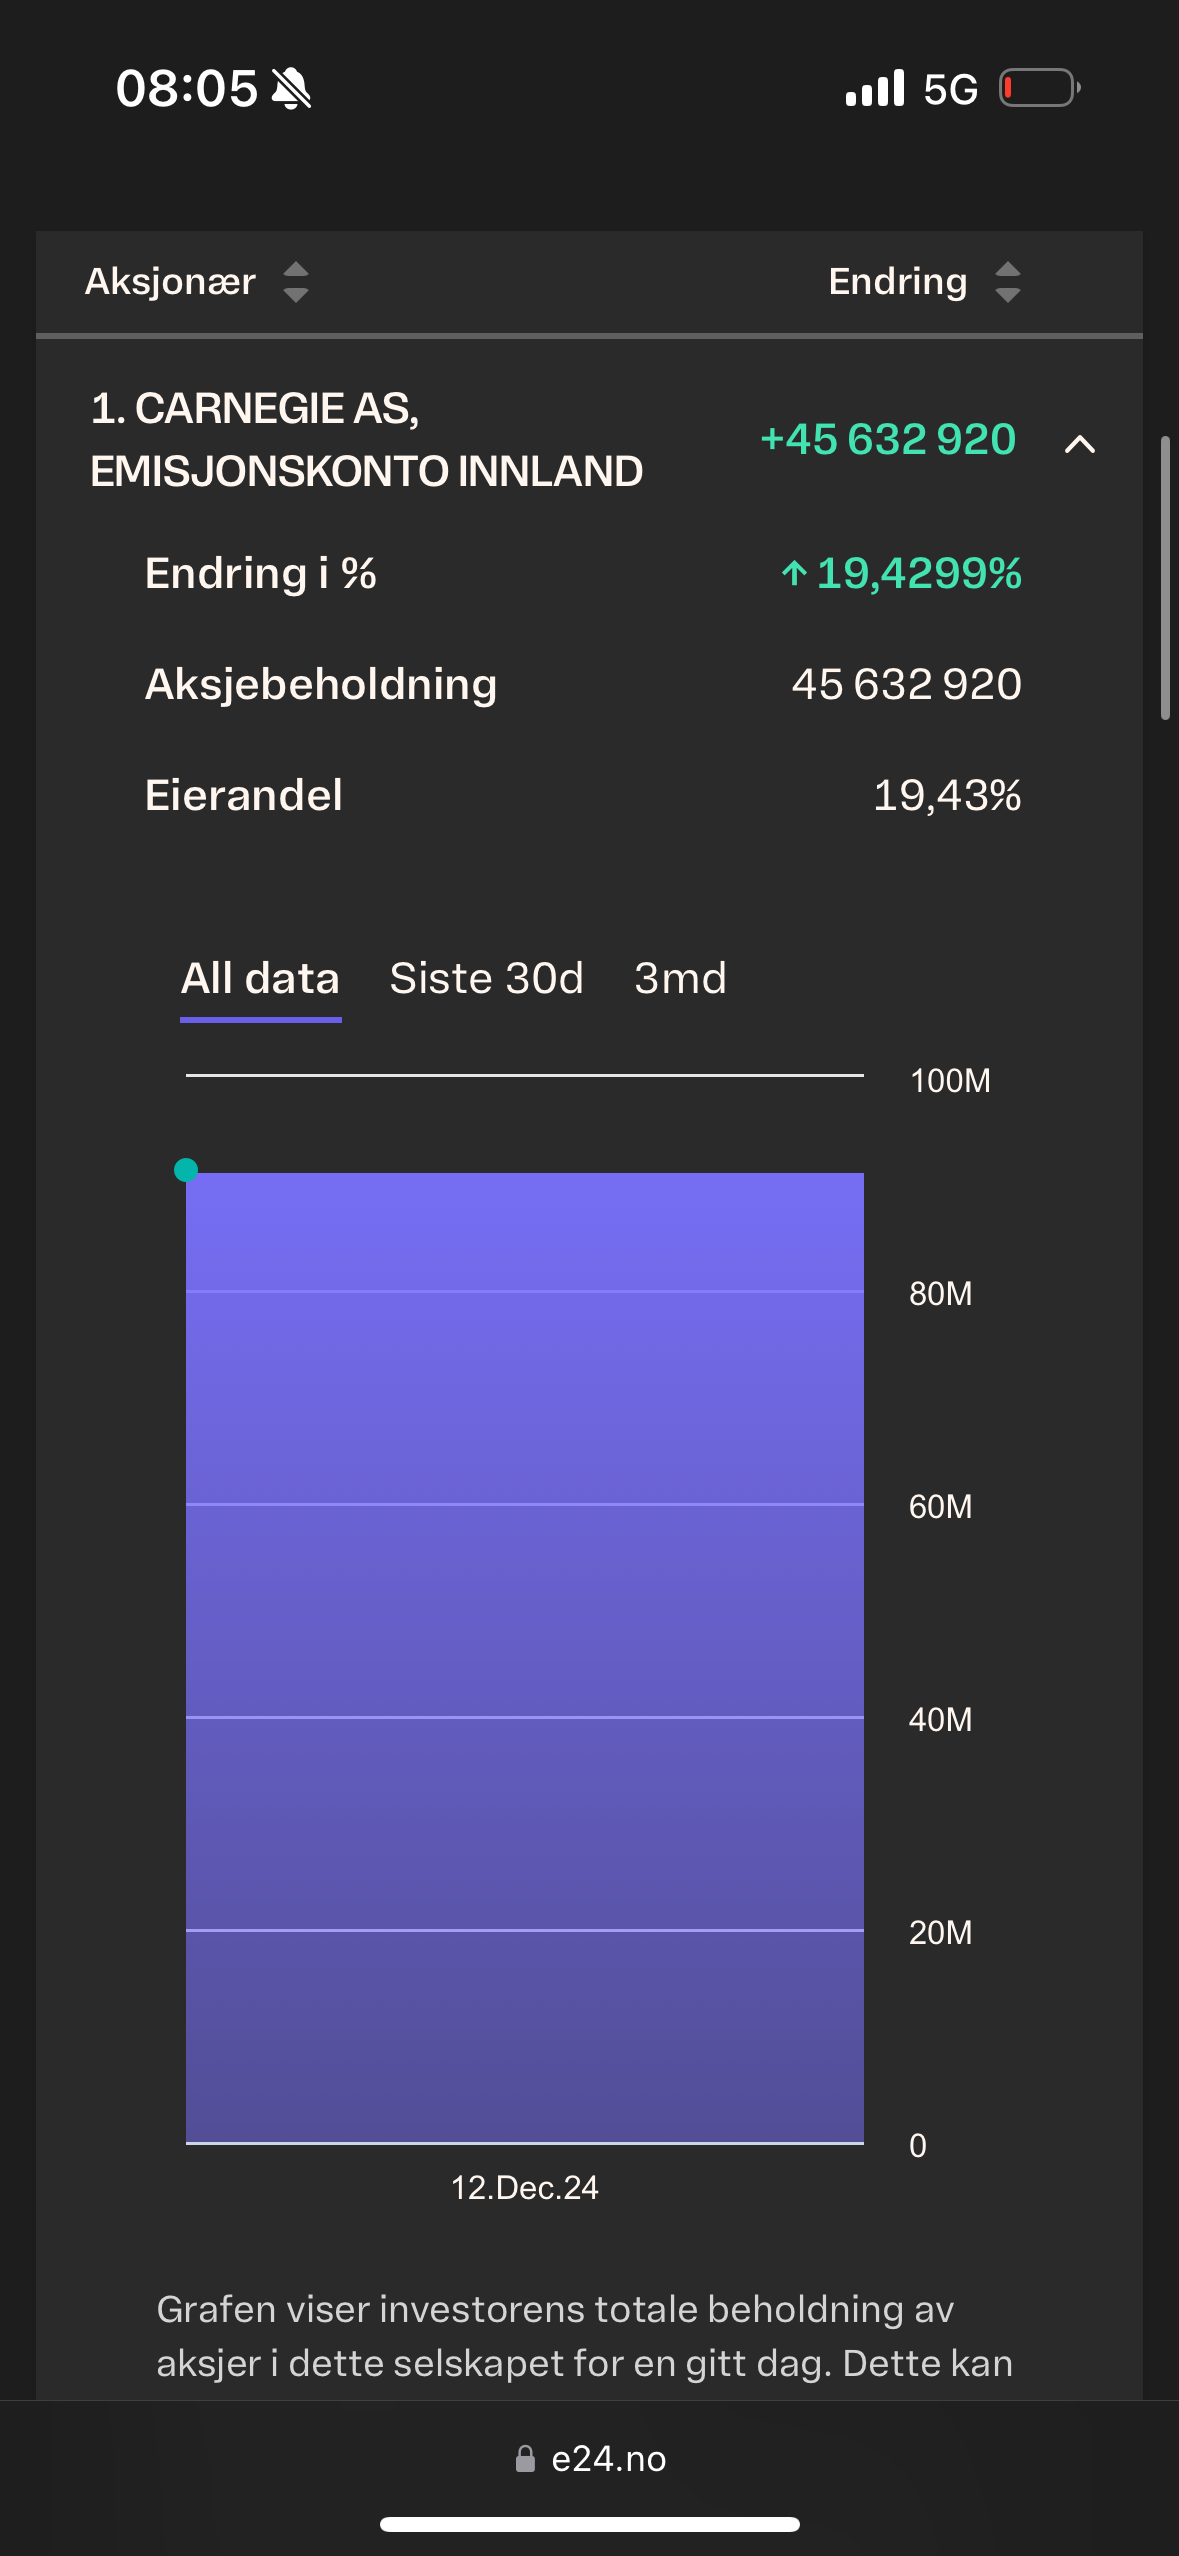Switch to the 3md chart tab
Viewport: 1179px width, 2556px height.
click(x=680, y=978)
